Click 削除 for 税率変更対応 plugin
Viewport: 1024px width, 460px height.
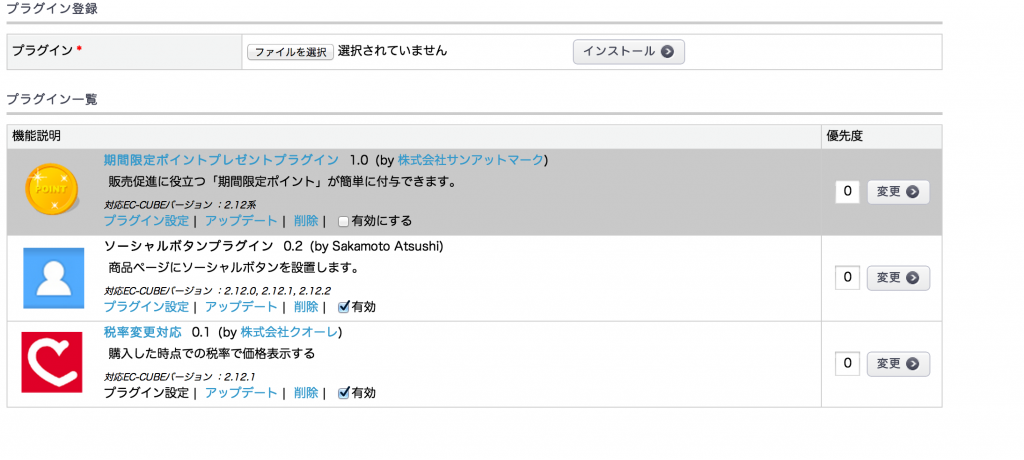[x=306, y=393]
